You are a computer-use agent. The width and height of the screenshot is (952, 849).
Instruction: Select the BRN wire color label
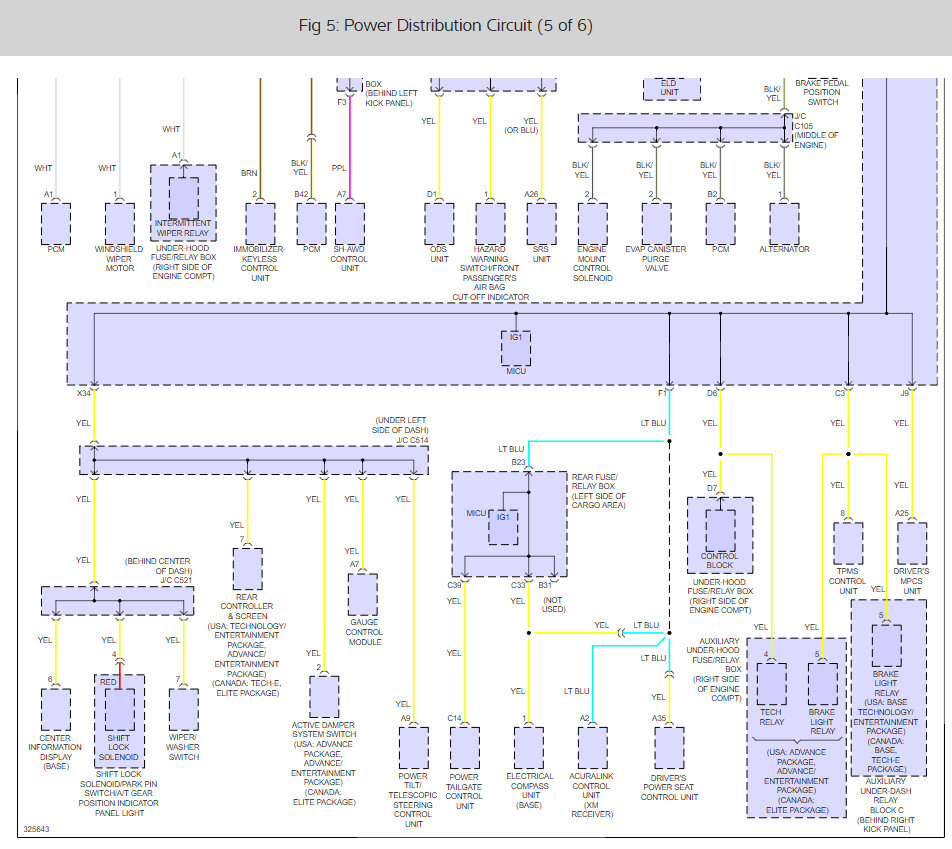(x=249, y=173)
